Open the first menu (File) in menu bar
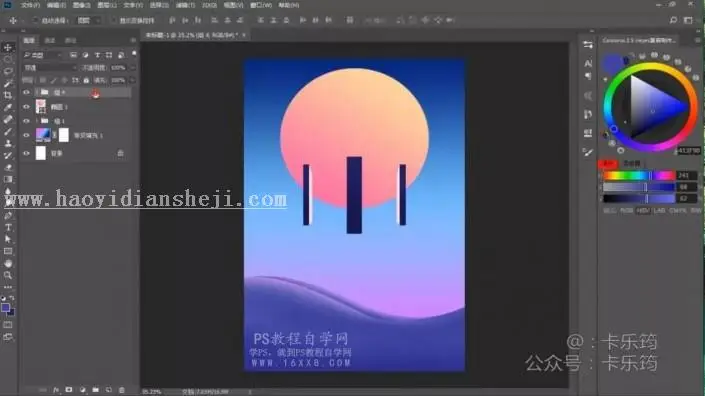The width and height of the screenshot is (705, 396). click(x=30, y=5)
